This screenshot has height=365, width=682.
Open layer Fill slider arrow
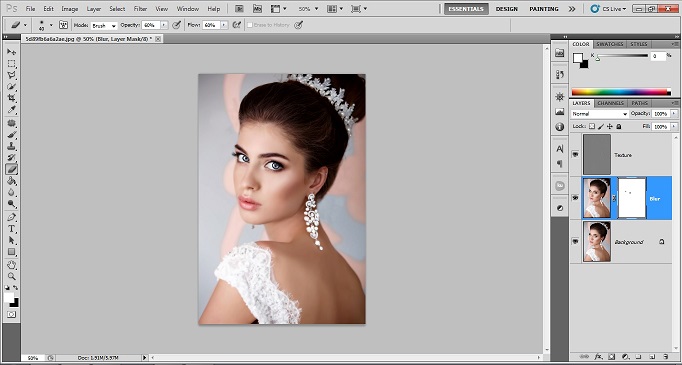pos(674,127)
